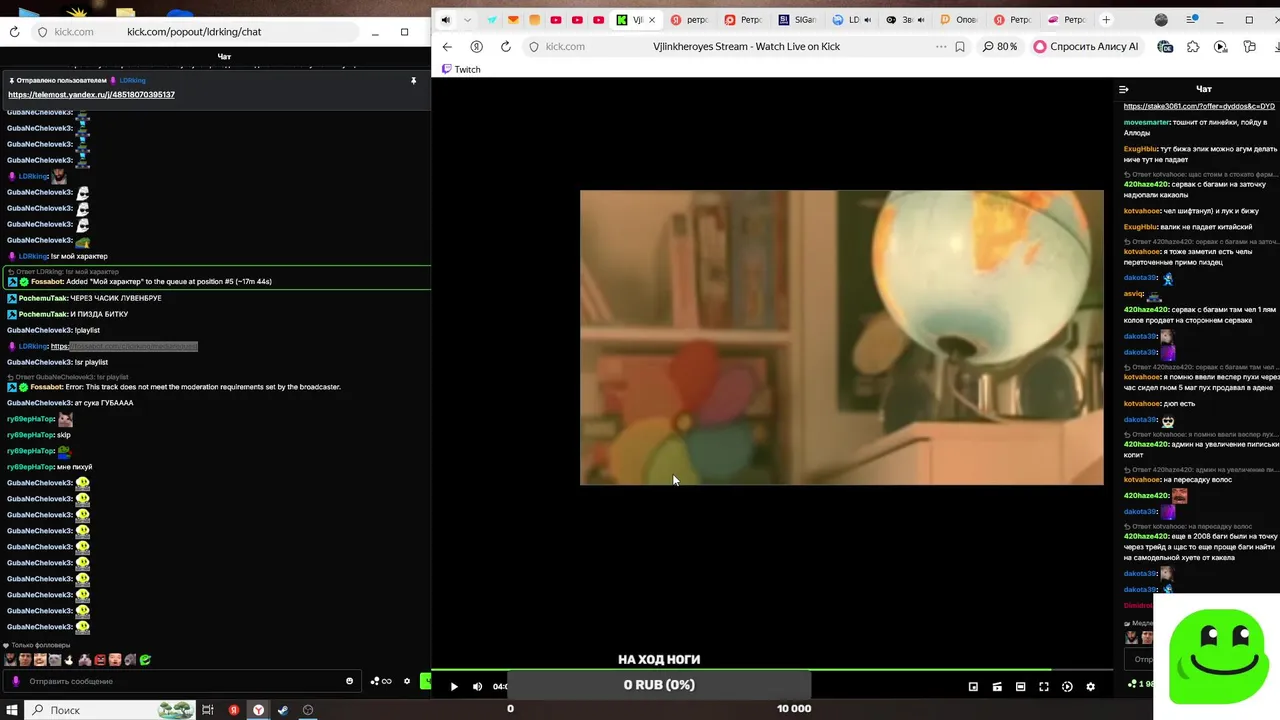The image size is (1280, 720).
Task: Mute audio on the LD tab
Action: click(867, 20)
